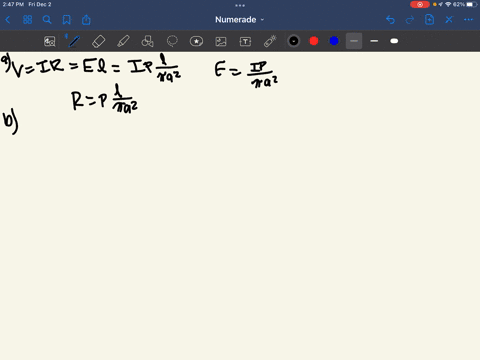480x360 pixels.
Task: Select the thinnest stroke width
Action: (x=354, y=41)
